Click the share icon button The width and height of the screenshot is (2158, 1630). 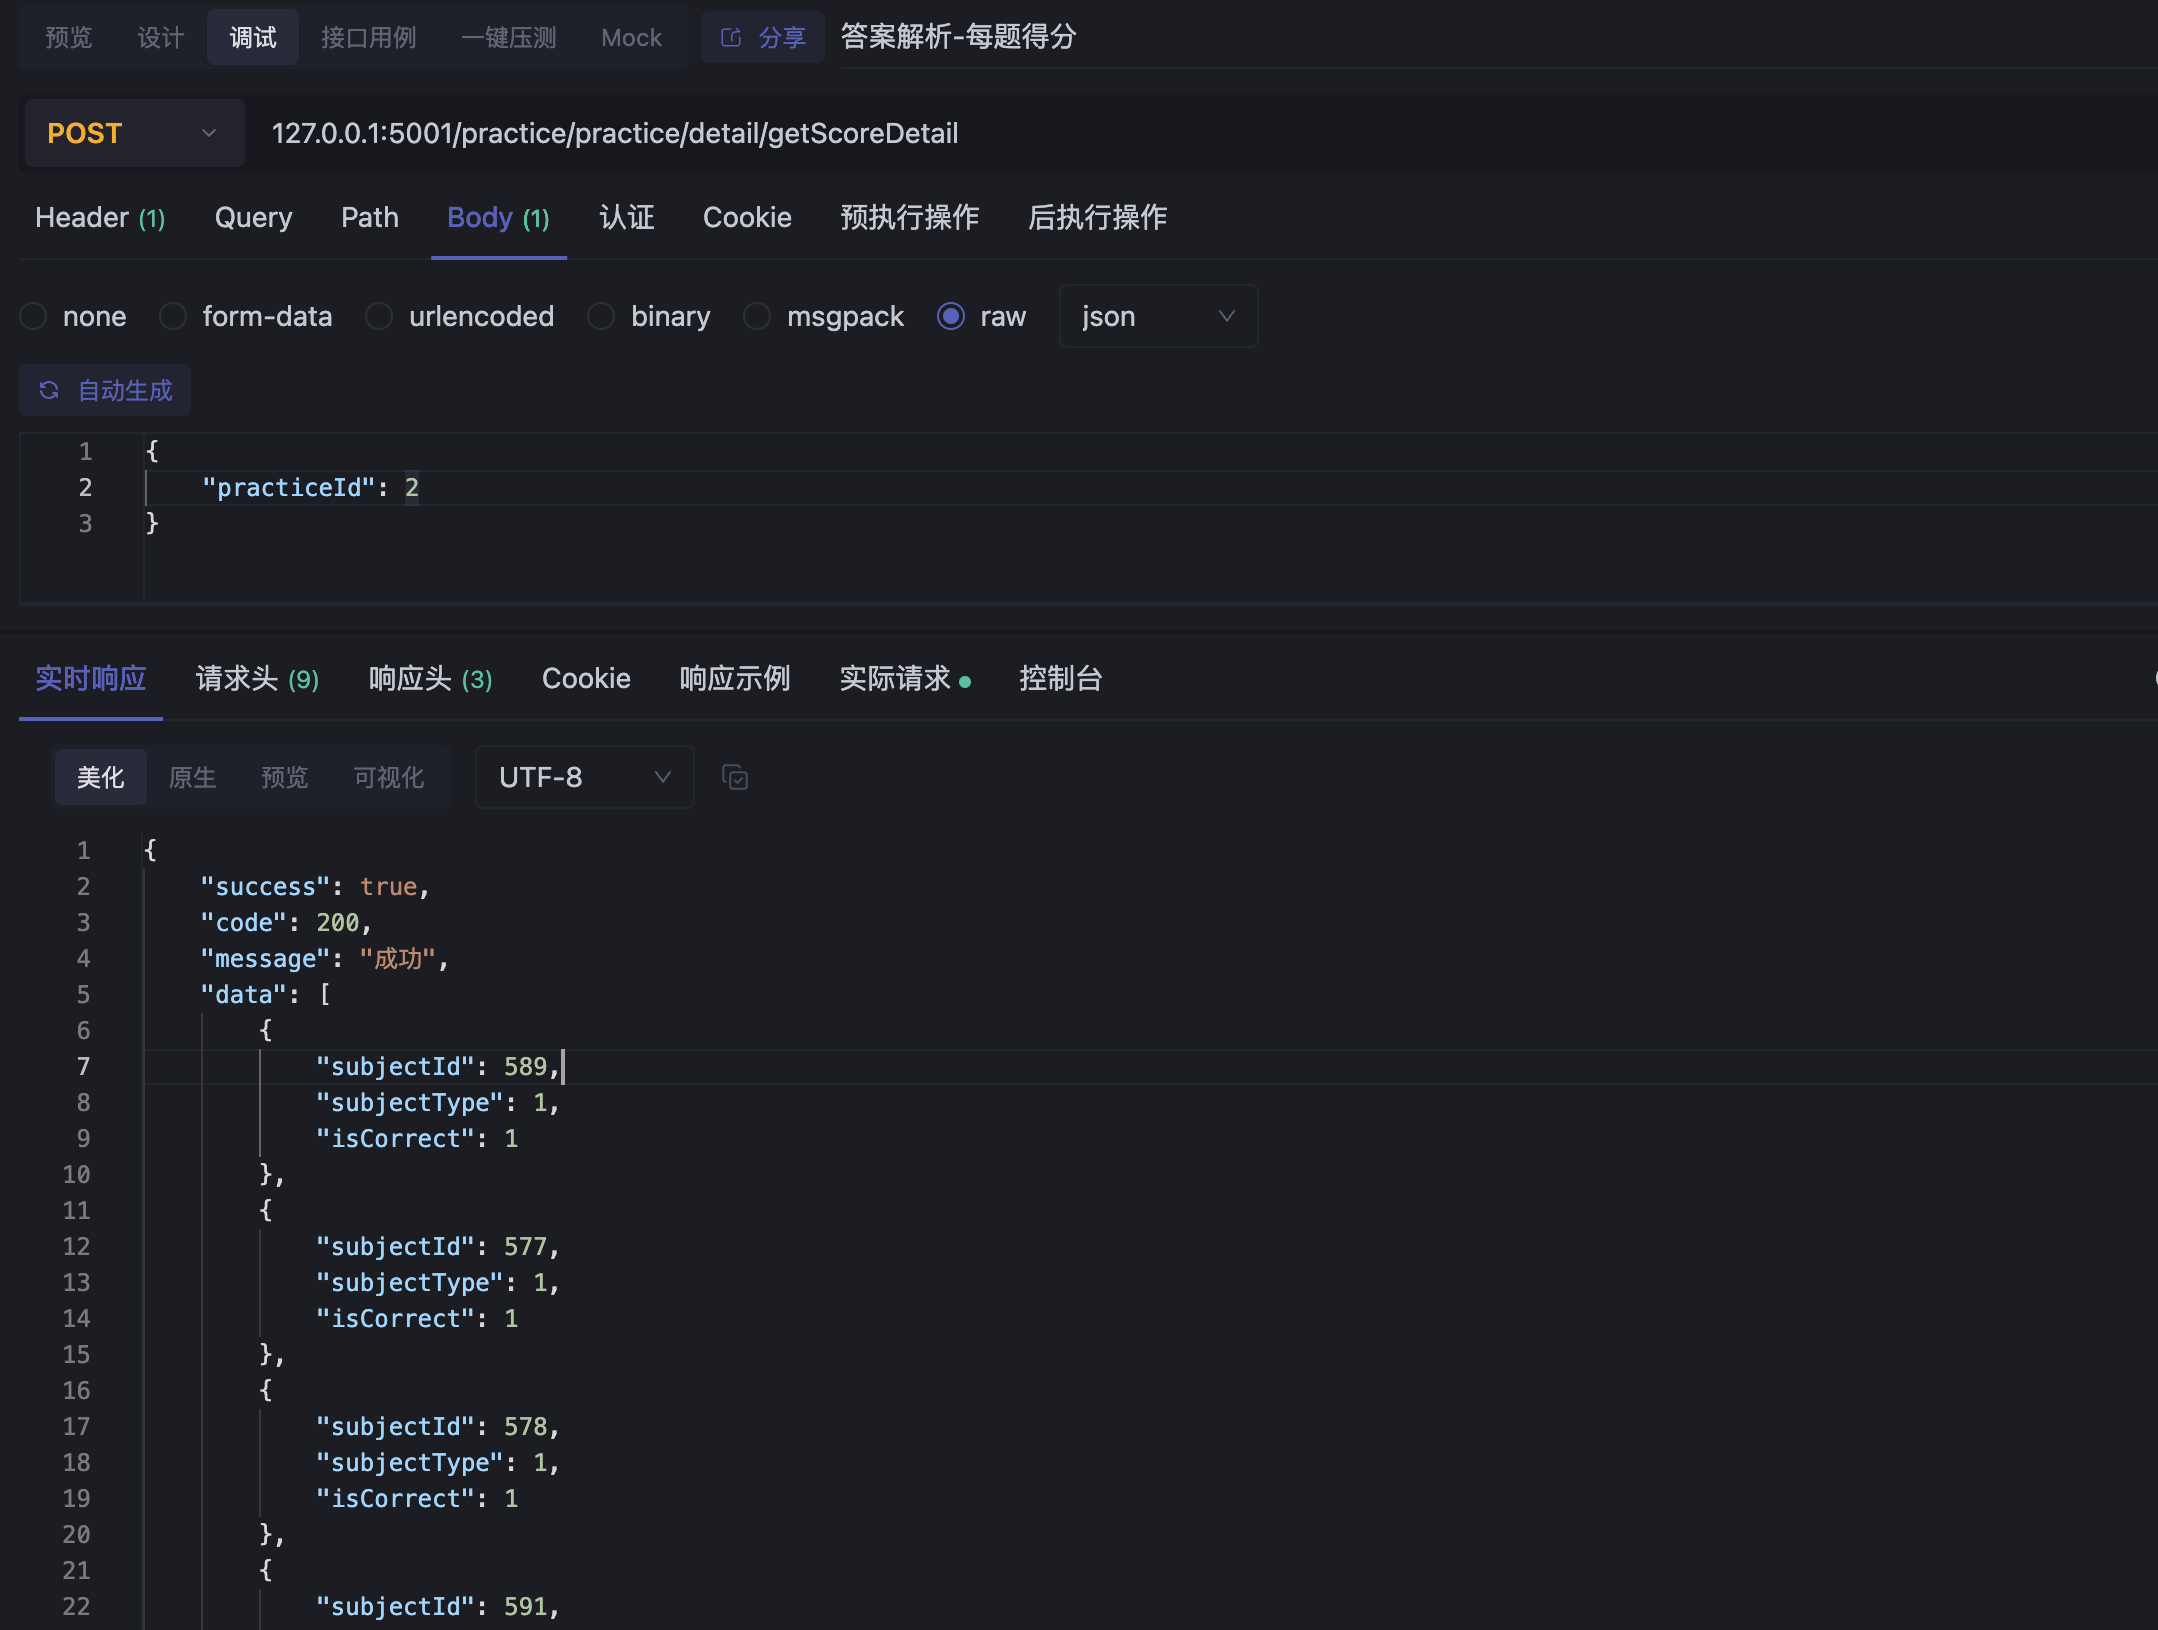point(762,38)
